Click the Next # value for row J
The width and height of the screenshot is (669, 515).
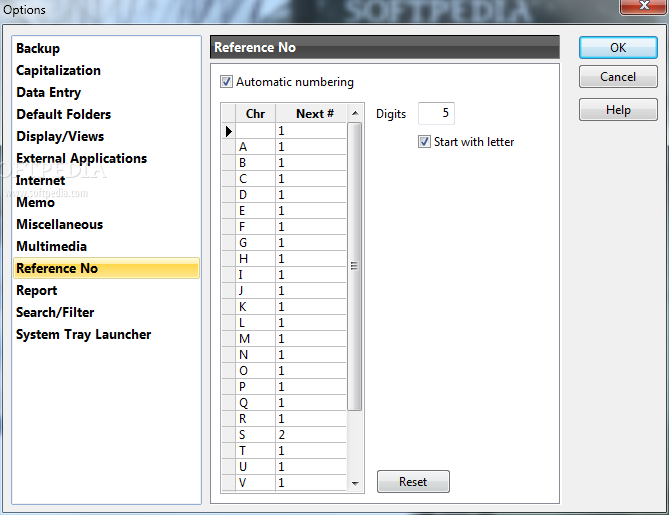point(311,291)
